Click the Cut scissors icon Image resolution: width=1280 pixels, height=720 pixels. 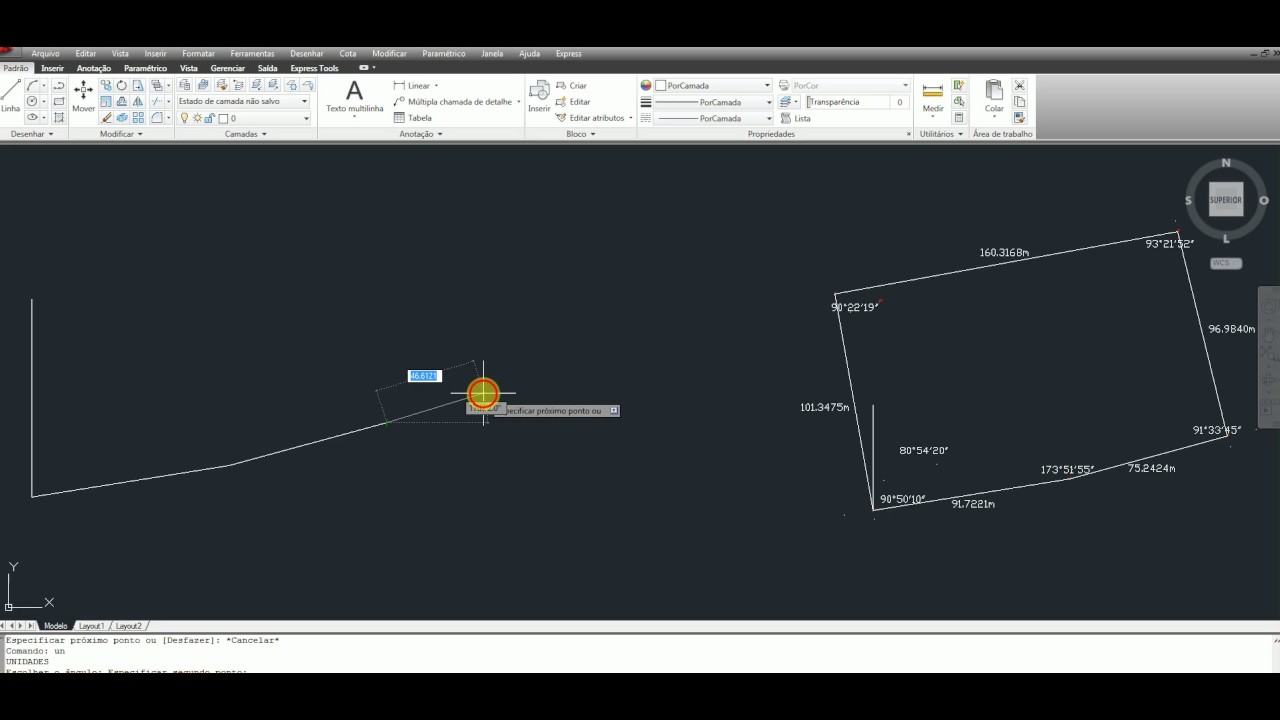tap(1019, 86)
